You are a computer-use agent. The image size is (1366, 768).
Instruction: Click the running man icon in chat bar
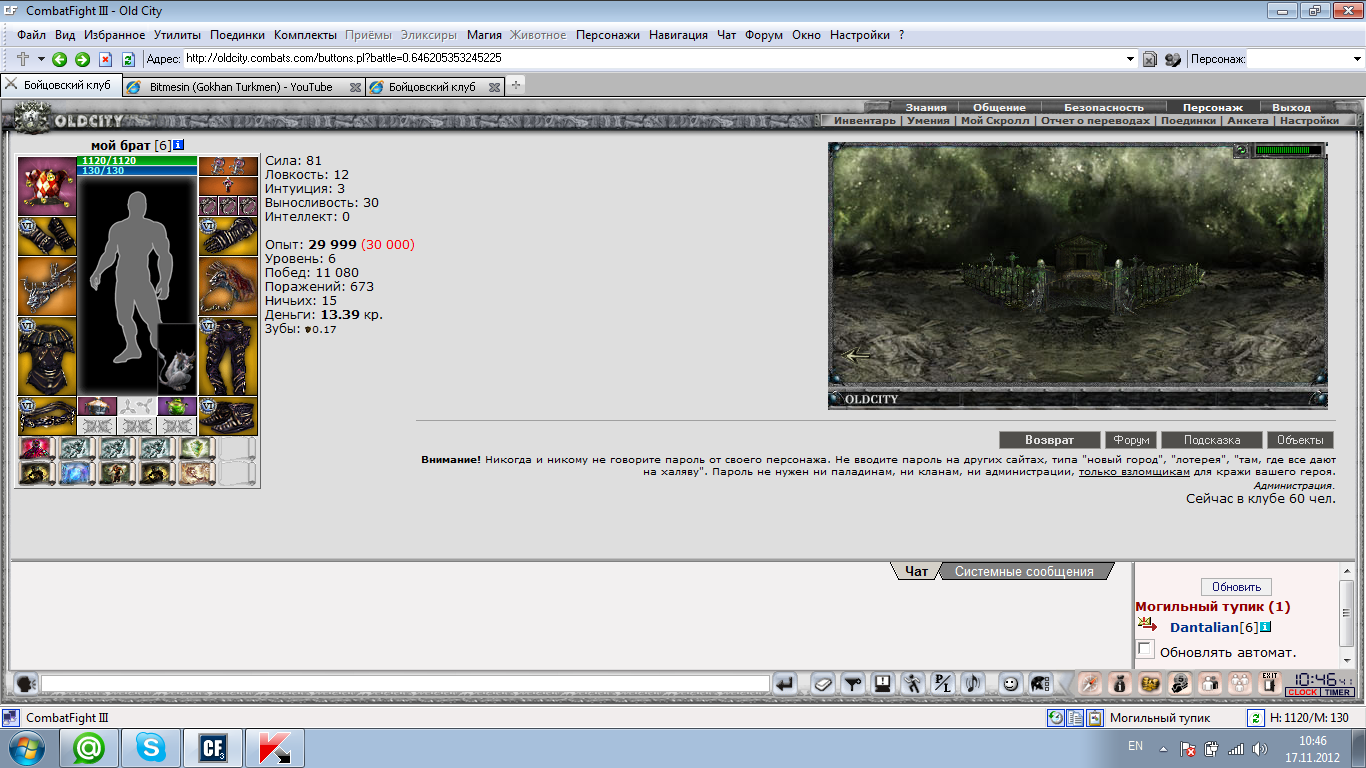[x=912, y=684]
